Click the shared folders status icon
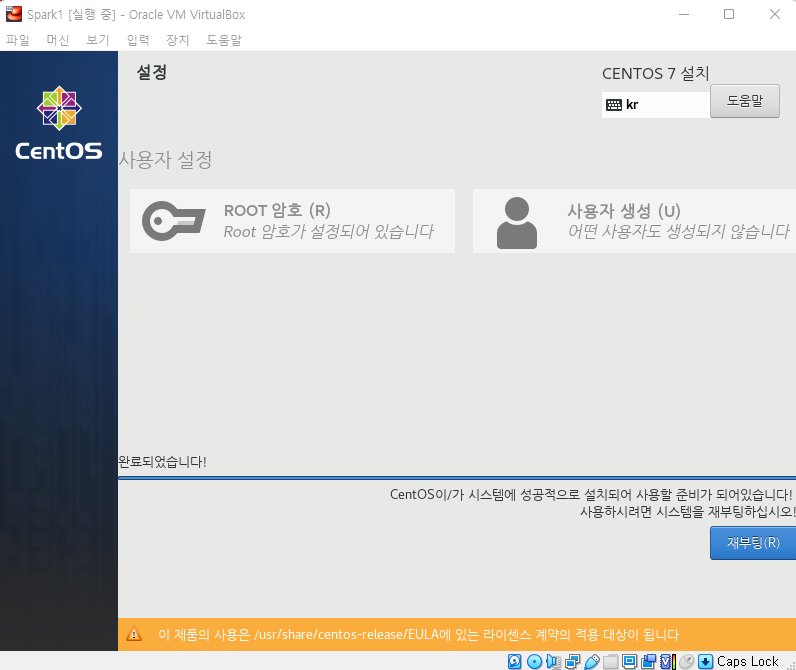Viewport: 796px width, 670px height. click(x=611, y=661)
